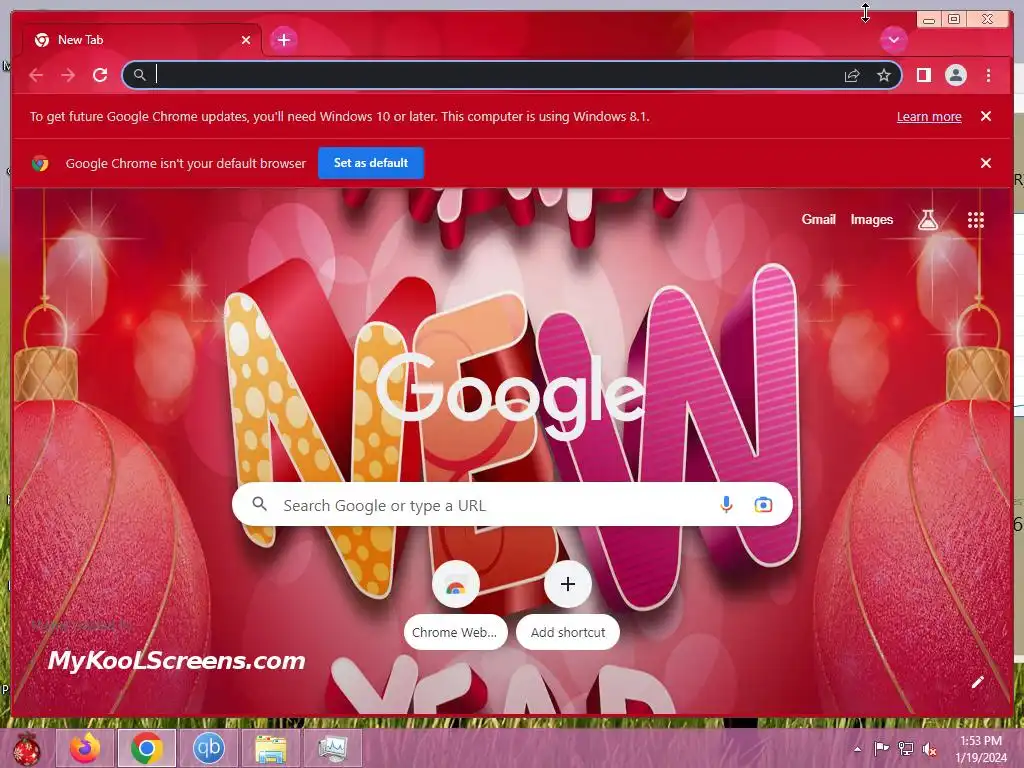Click the magnifier icon in the address bar

click(140, 75)
